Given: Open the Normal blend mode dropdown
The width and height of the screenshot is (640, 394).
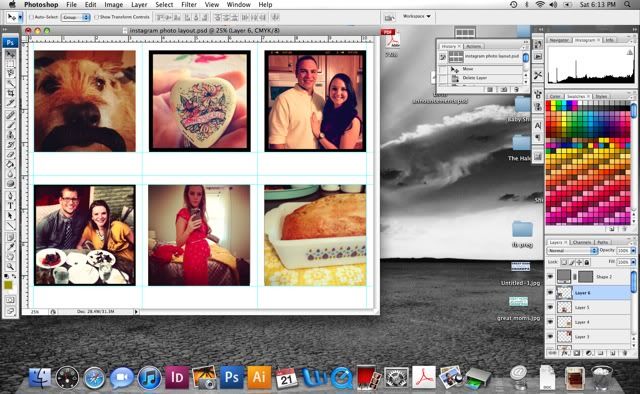Looking at the screenshot, I should [572, 250].
